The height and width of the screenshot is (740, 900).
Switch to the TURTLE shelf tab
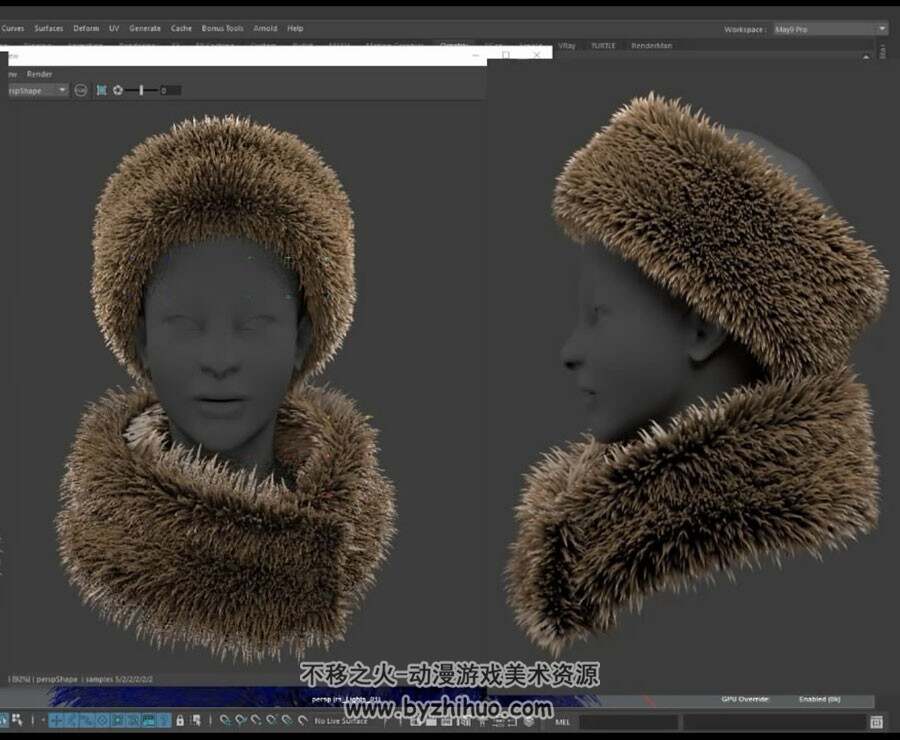(x=603, y=45)
